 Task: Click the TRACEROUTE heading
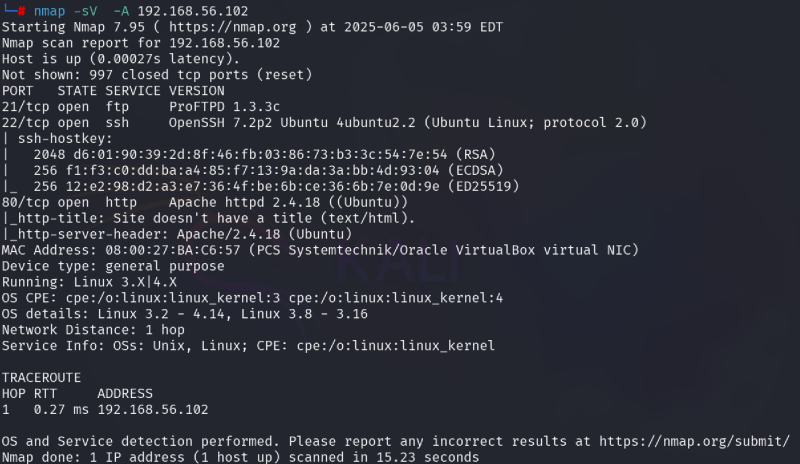[41, 378]
